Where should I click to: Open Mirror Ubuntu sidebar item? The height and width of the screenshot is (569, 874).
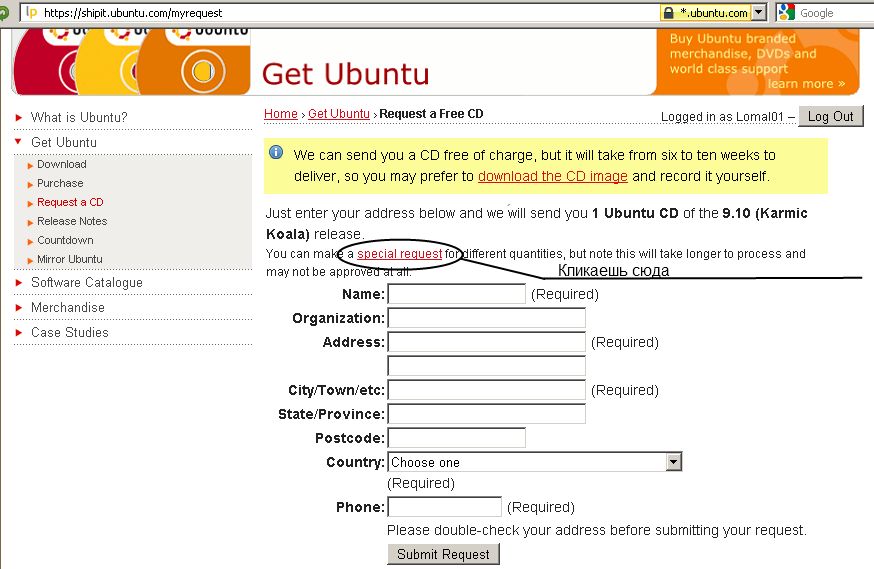pyautogui.click(x=70, y=259)
